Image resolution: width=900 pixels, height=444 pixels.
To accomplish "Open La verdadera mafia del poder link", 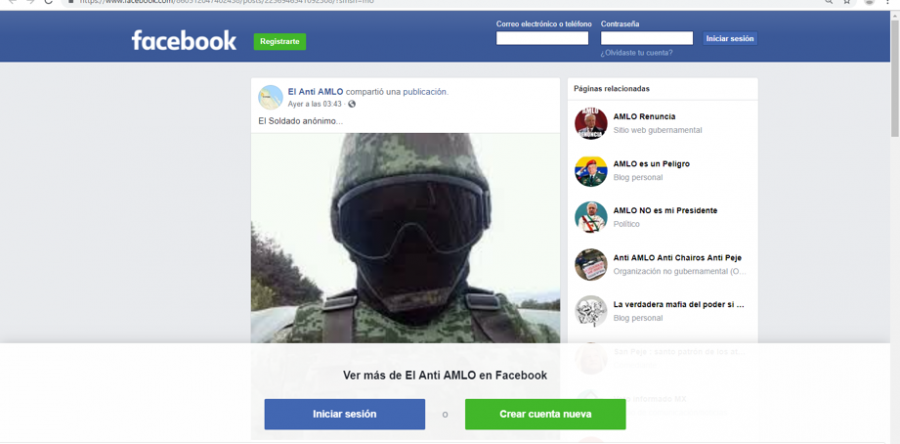I will (x=678, y=305).
